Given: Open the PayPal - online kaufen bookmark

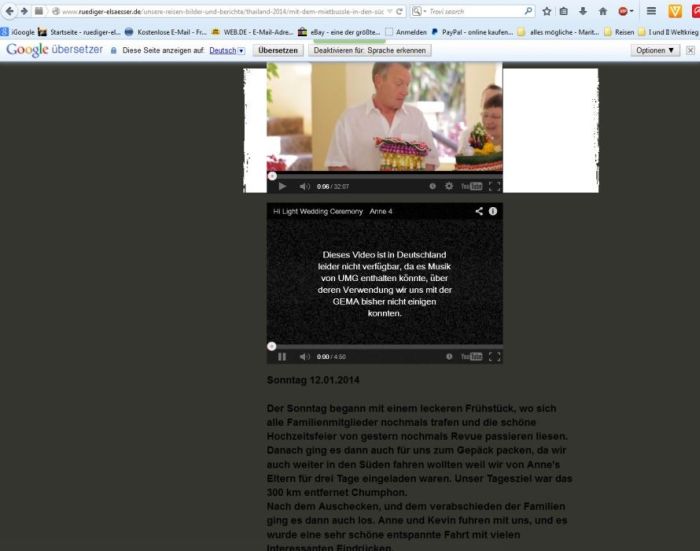Looking at the screenshot, I should [x=472, y=32].
